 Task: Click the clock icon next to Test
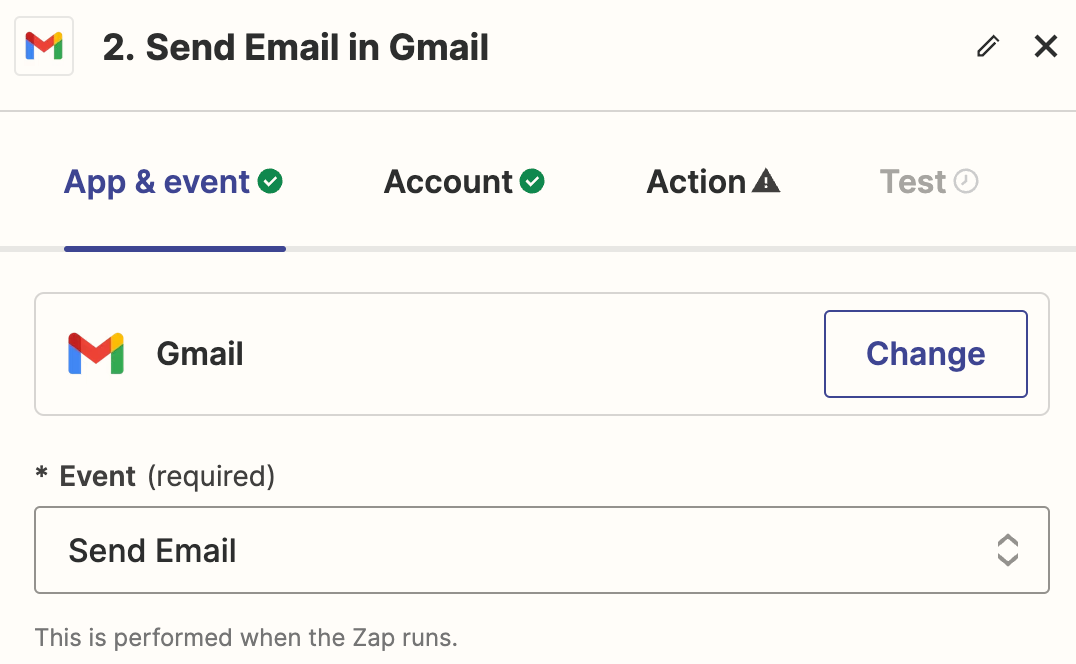(966, 182)
